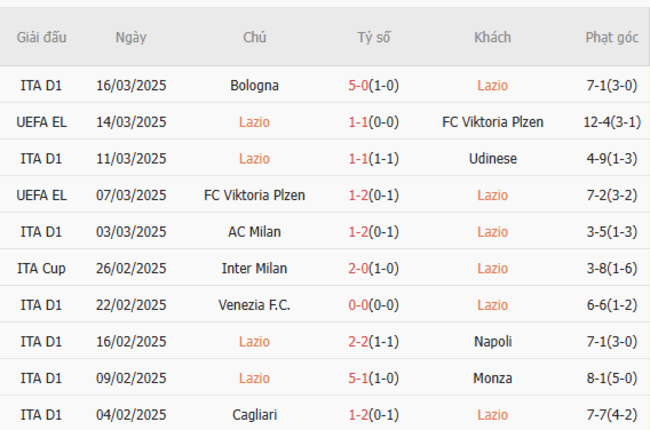Click the 2-2 score against Napoli
Viewport: 650px width, 430px height.
[374, 342]
